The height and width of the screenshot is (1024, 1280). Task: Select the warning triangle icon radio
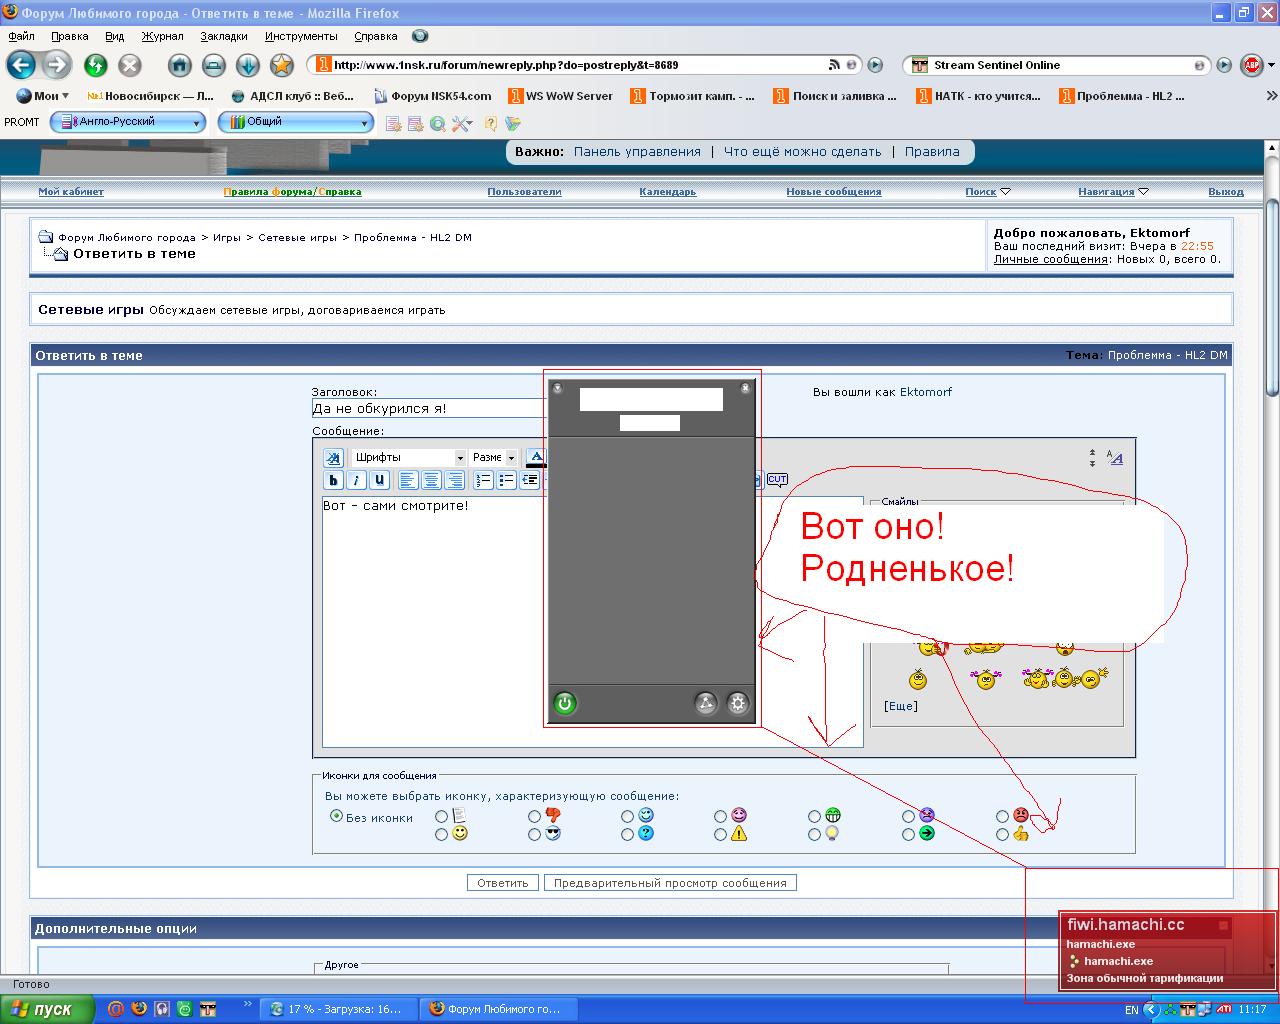[720, 834]
